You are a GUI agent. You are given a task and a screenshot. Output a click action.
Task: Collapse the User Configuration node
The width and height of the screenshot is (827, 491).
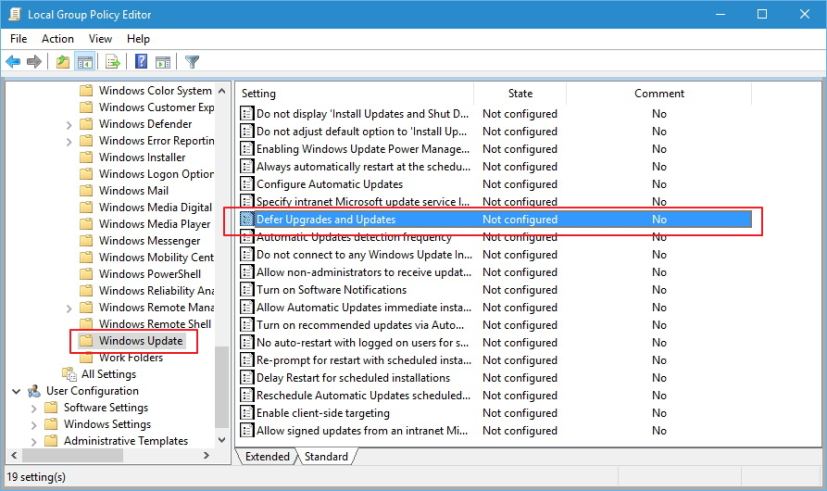click(x=16, y=391)
